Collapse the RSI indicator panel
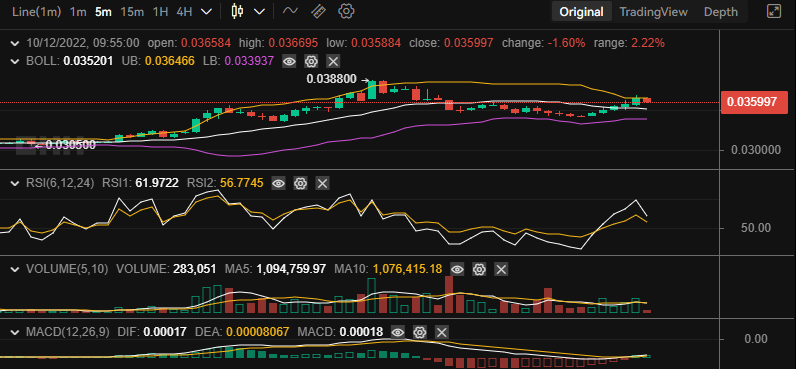Viewport: 796px width, 369px height. [x=15, y=183]
